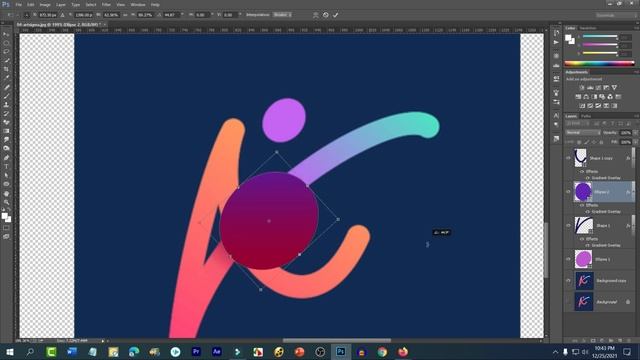Open the workspace switcher dropdown
Screen dimensions: 640x360
616,15
